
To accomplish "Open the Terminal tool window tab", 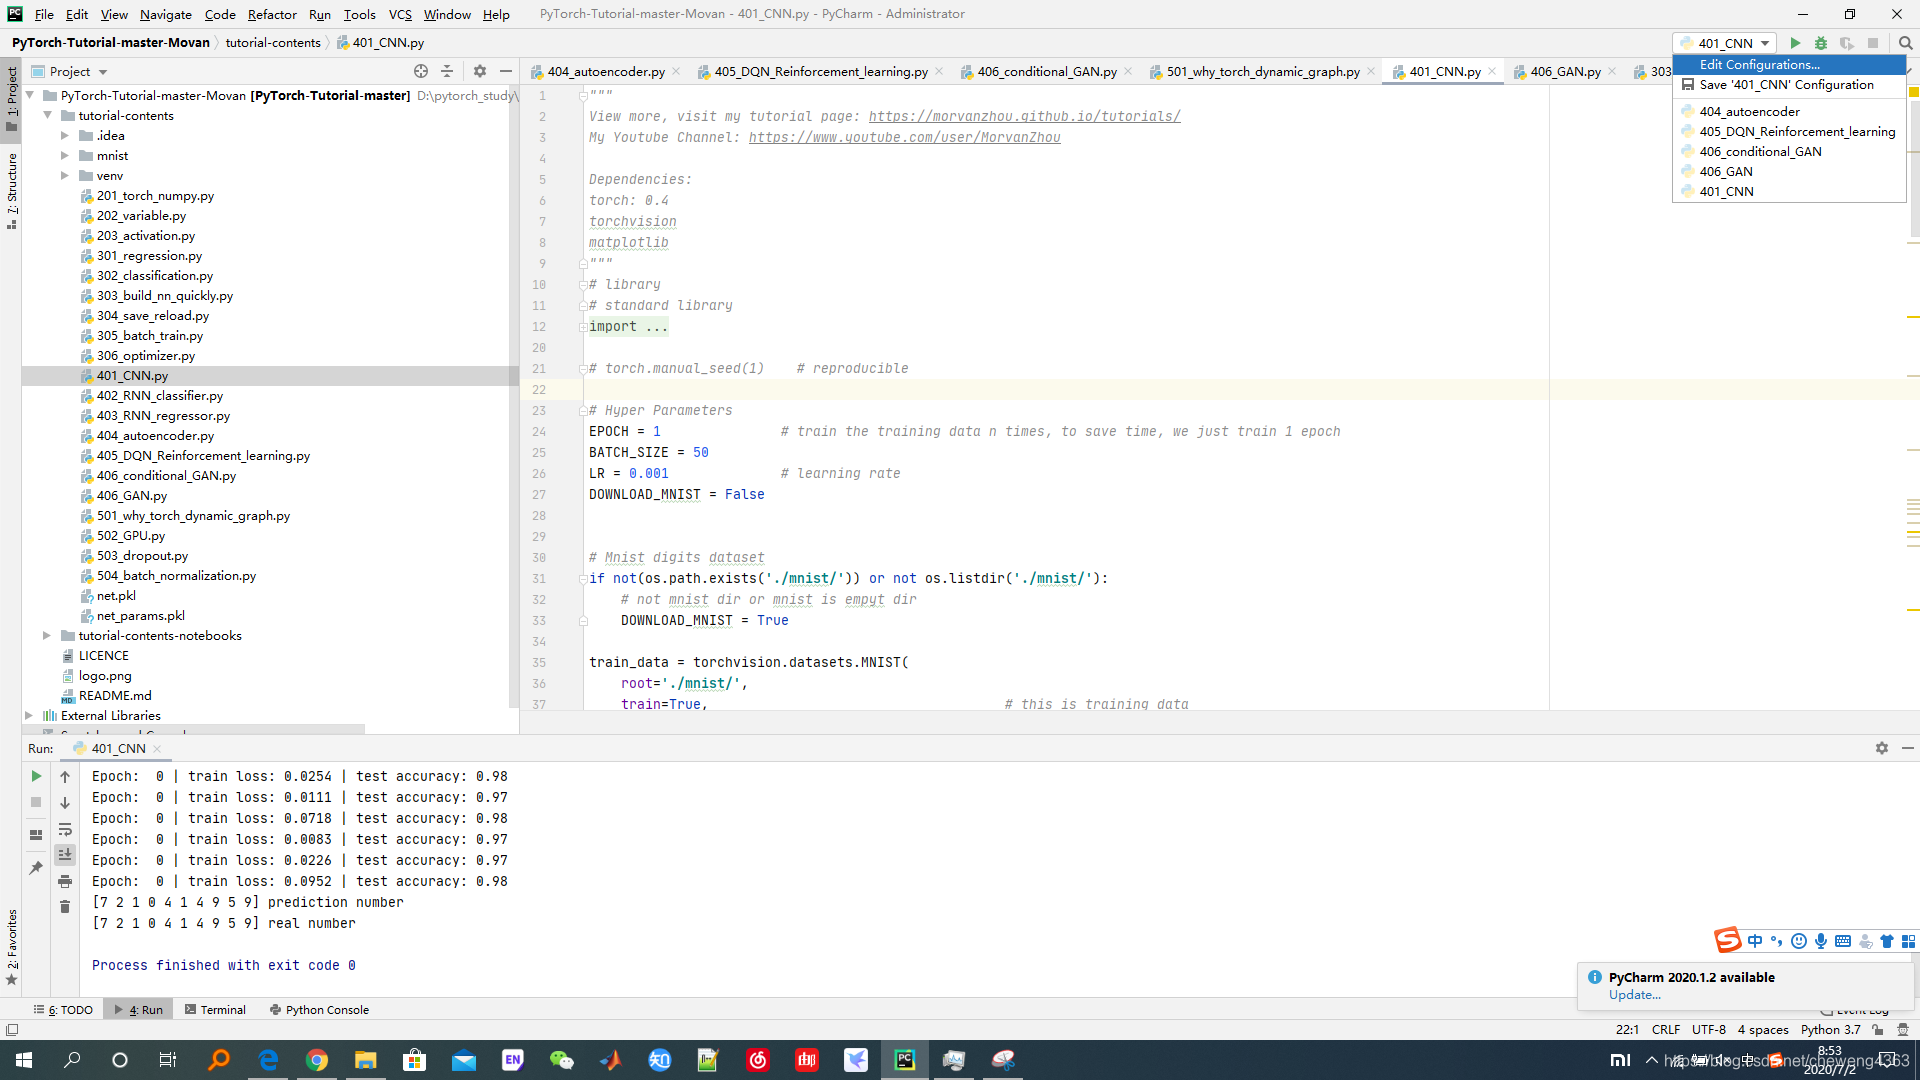I will coord(215,1009).
